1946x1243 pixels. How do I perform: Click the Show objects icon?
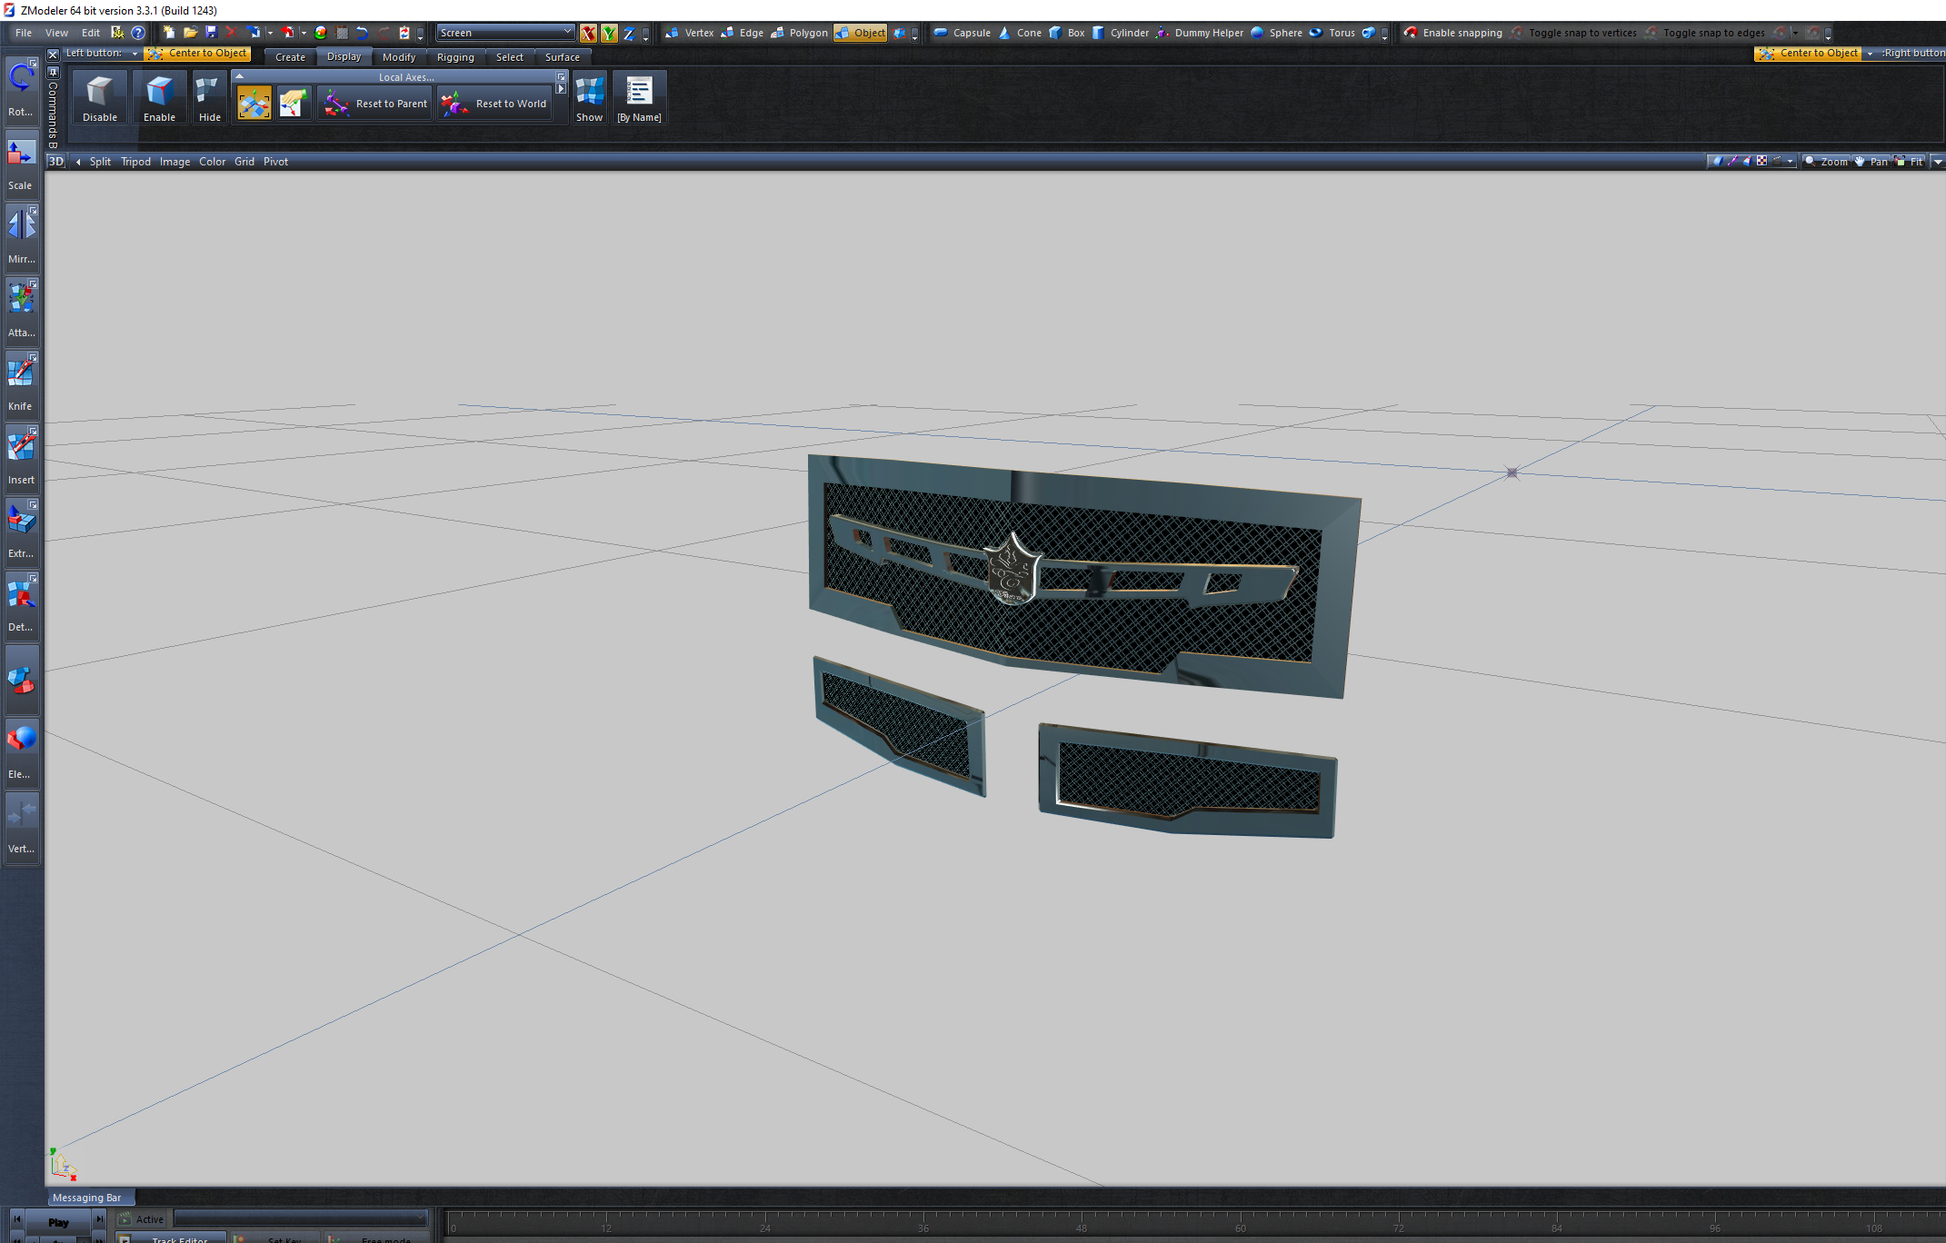(589, 98)
